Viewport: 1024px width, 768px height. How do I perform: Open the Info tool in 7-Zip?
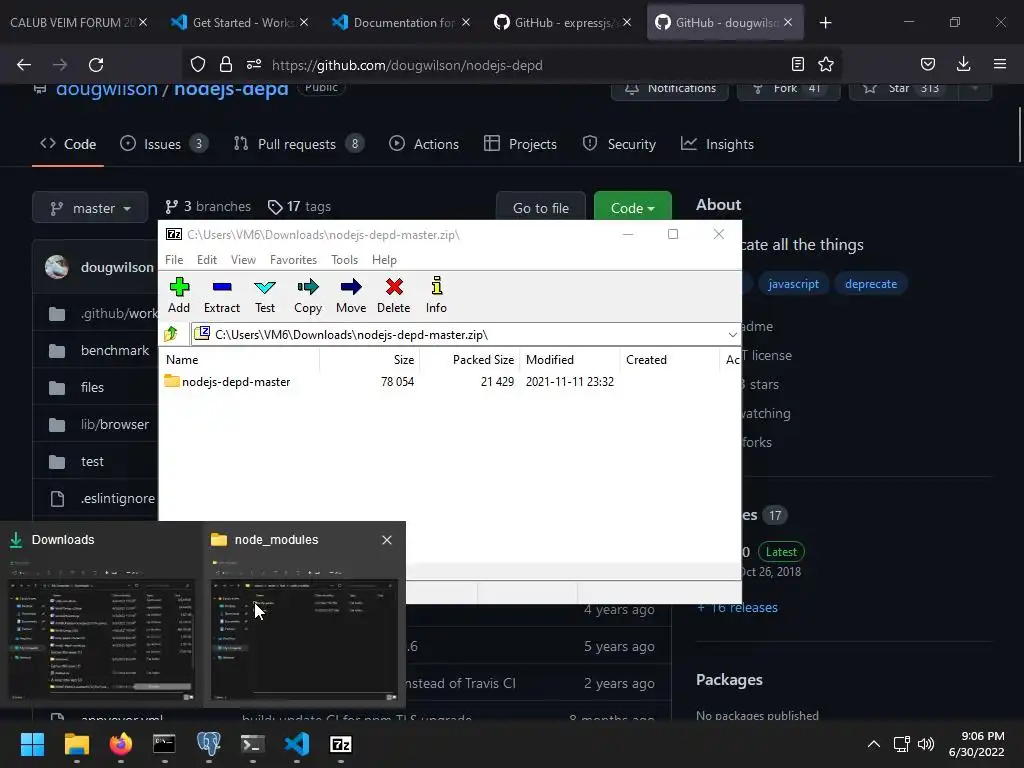[436, 295]
